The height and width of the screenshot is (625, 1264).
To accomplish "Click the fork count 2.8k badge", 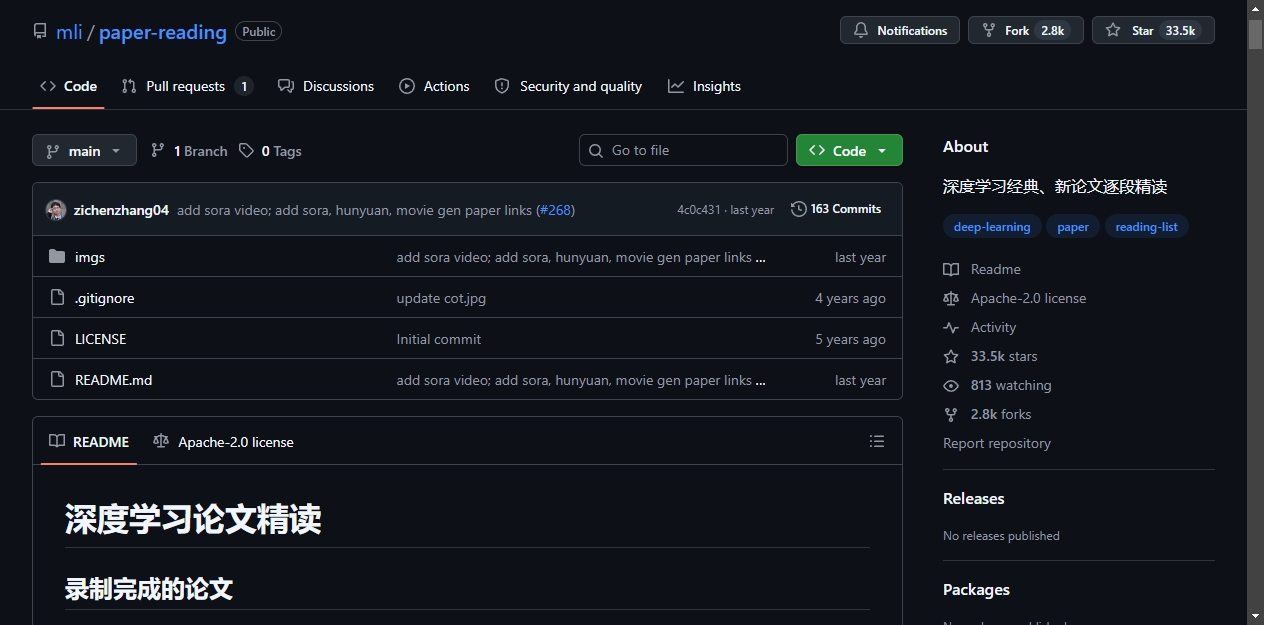I will [x=1052, y=31].
